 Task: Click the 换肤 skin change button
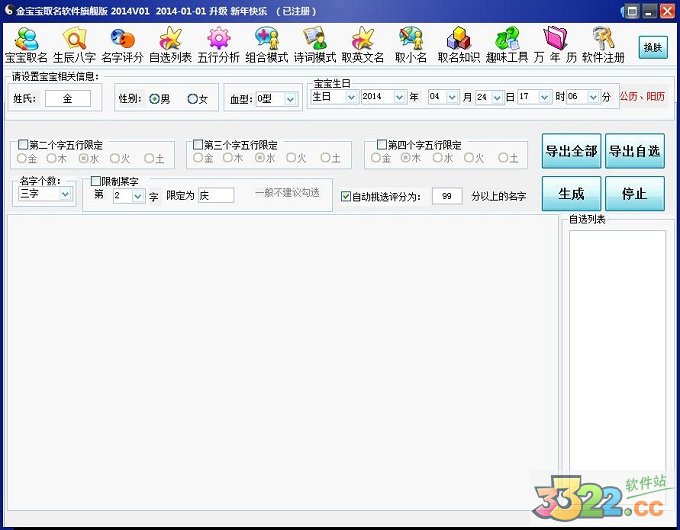(653, 47)
